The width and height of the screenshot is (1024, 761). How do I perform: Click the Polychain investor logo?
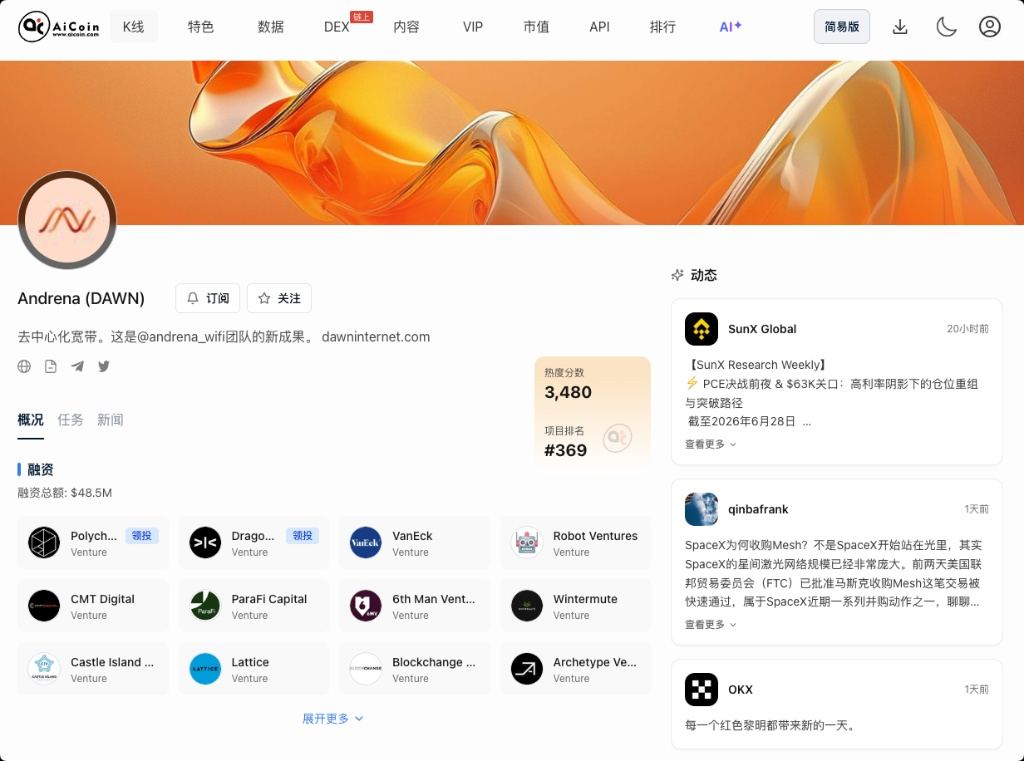[x=44, y=543]
